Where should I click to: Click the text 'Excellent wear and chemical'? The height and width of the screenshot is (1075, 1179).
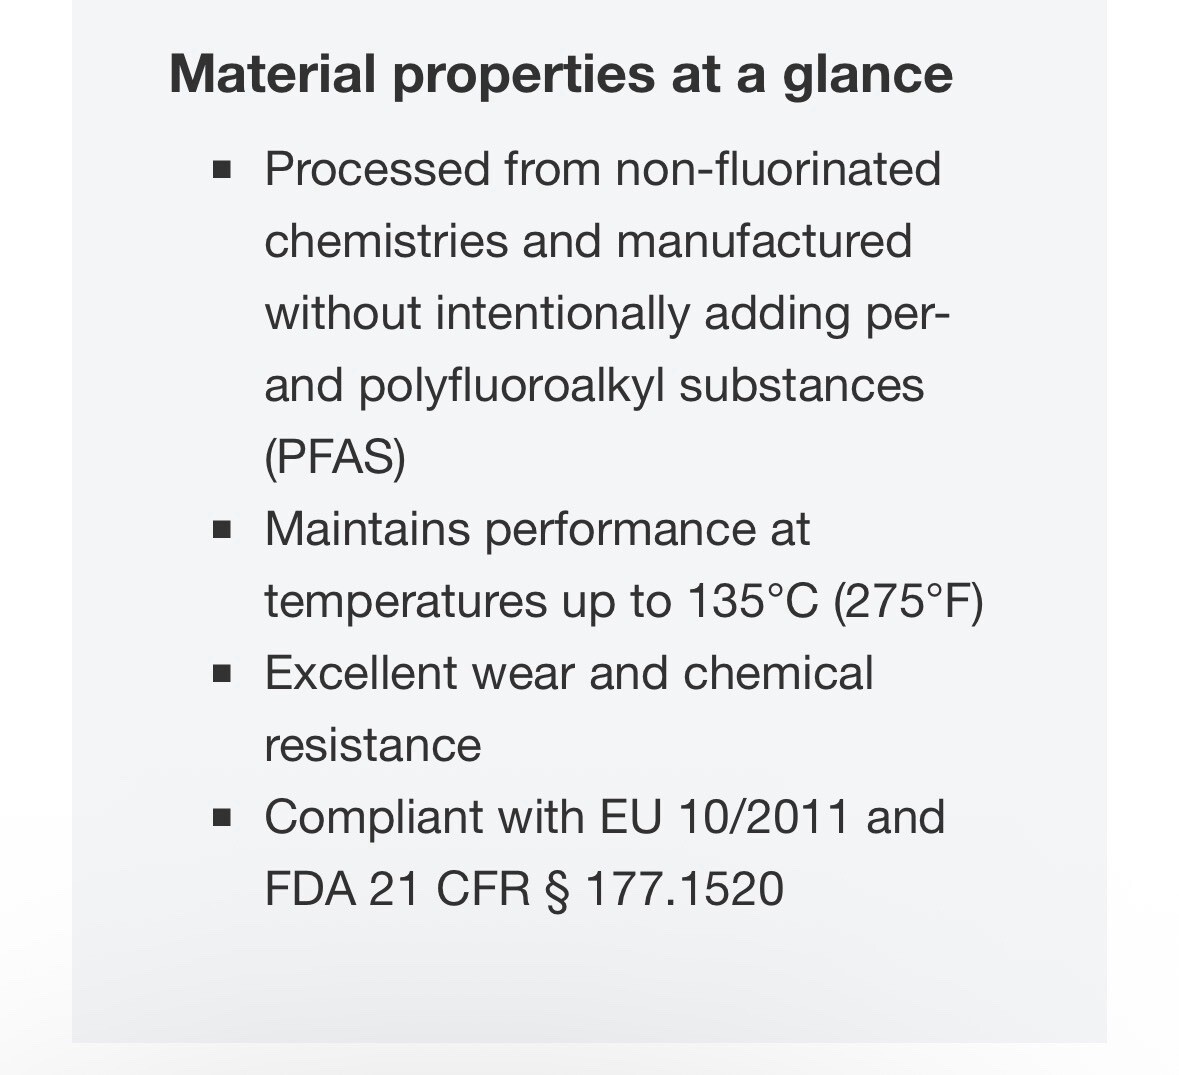click(568, 673)
